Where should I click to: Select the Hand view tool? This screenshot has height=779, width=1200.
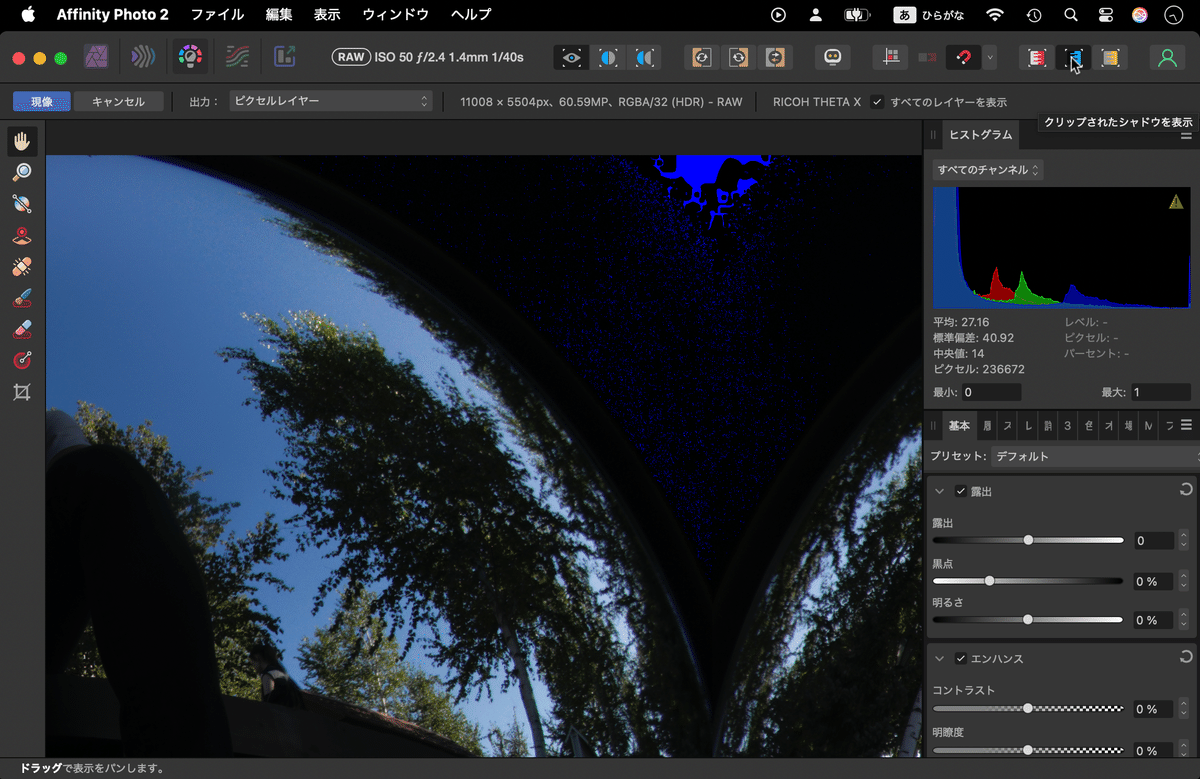point(22,141)
